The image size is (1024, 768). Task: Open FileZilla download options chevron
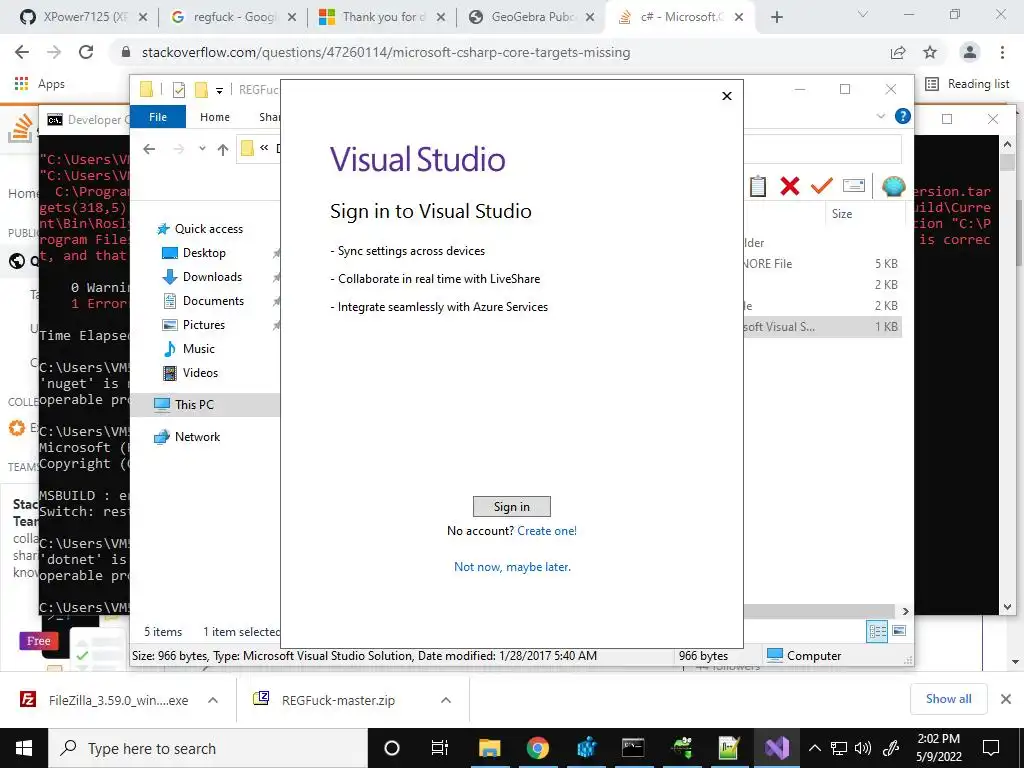213,700
